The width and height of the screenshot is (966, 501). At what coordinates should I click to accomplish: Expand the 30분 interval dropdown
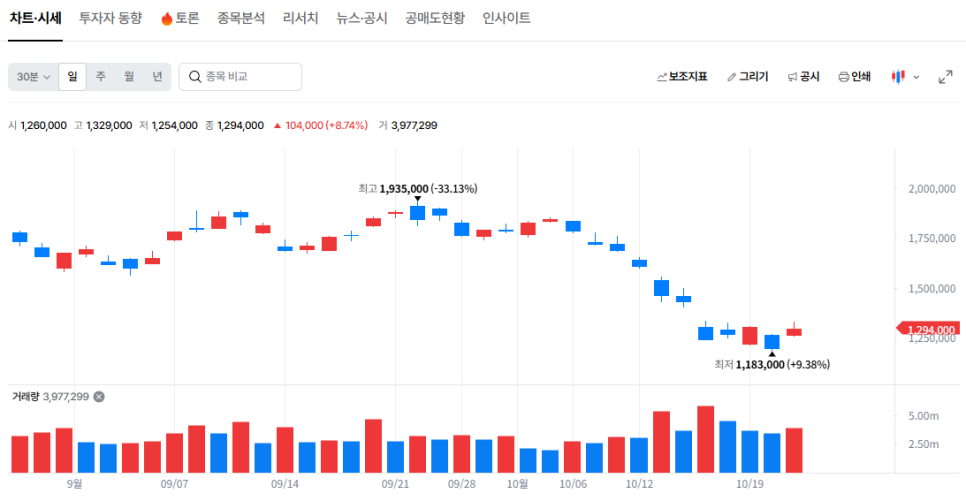pos(33,77)
